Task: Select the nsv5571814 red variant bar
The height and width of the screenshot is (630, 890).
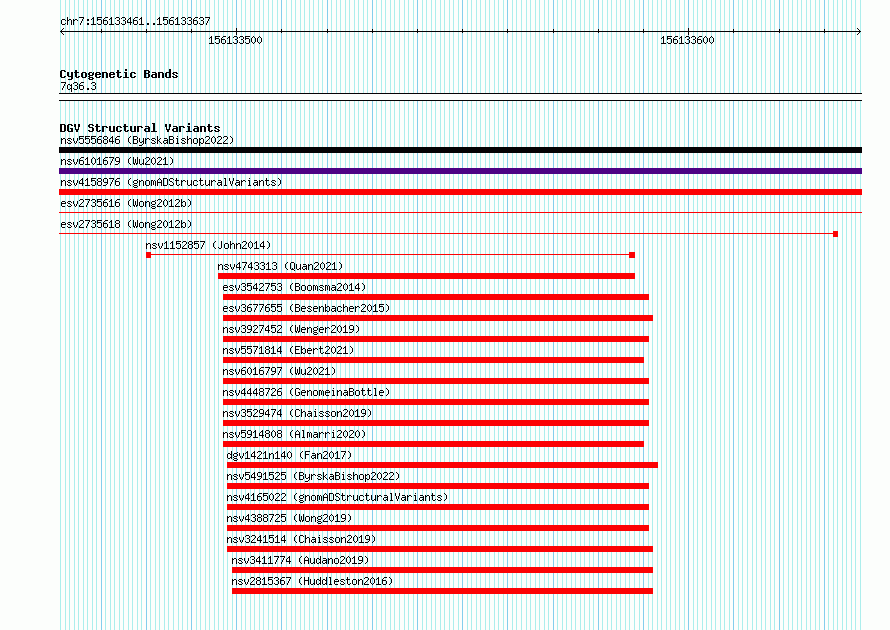Action: 434,360
